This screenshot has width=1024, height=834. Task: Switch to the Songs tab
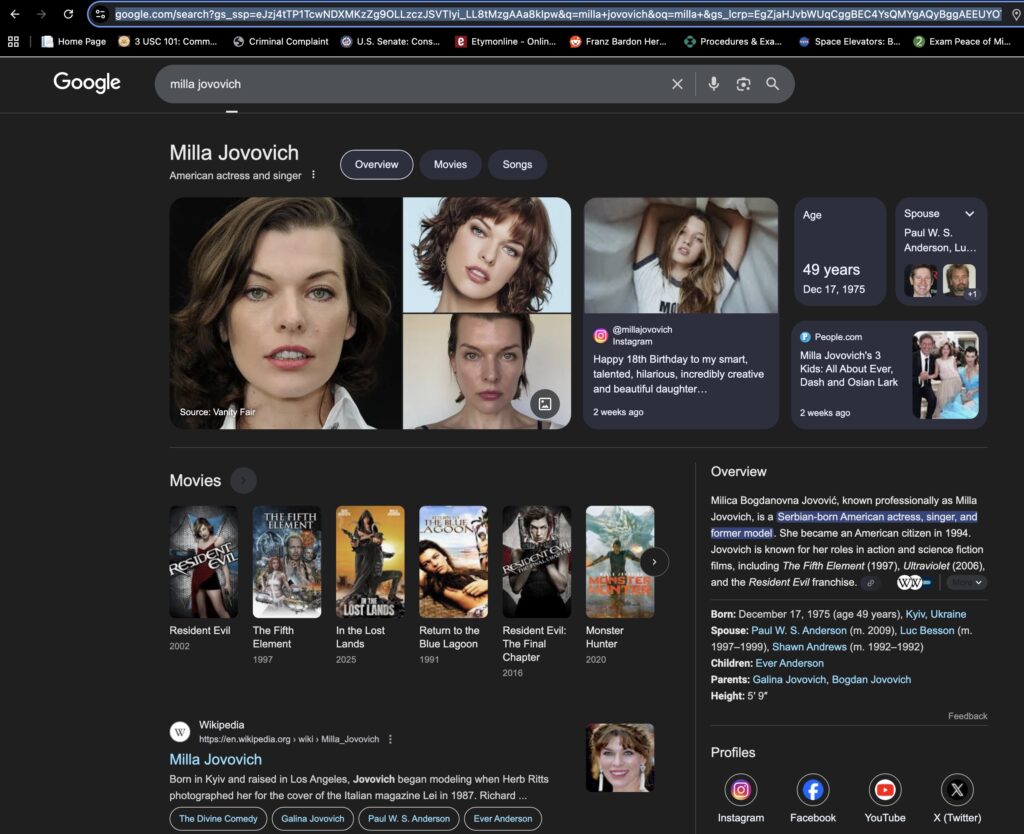pyautogui.click(x=517, y=164)
